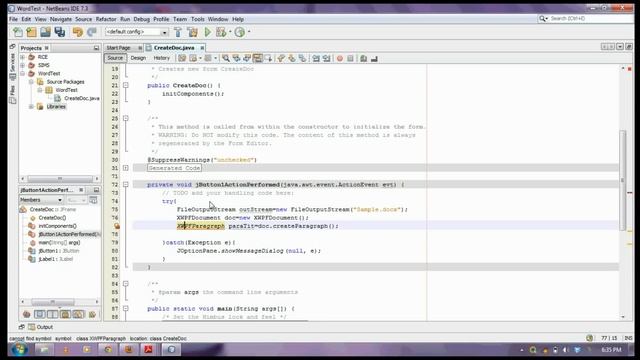Toggle Show Fields filter in Navigator

click(40, 314)
